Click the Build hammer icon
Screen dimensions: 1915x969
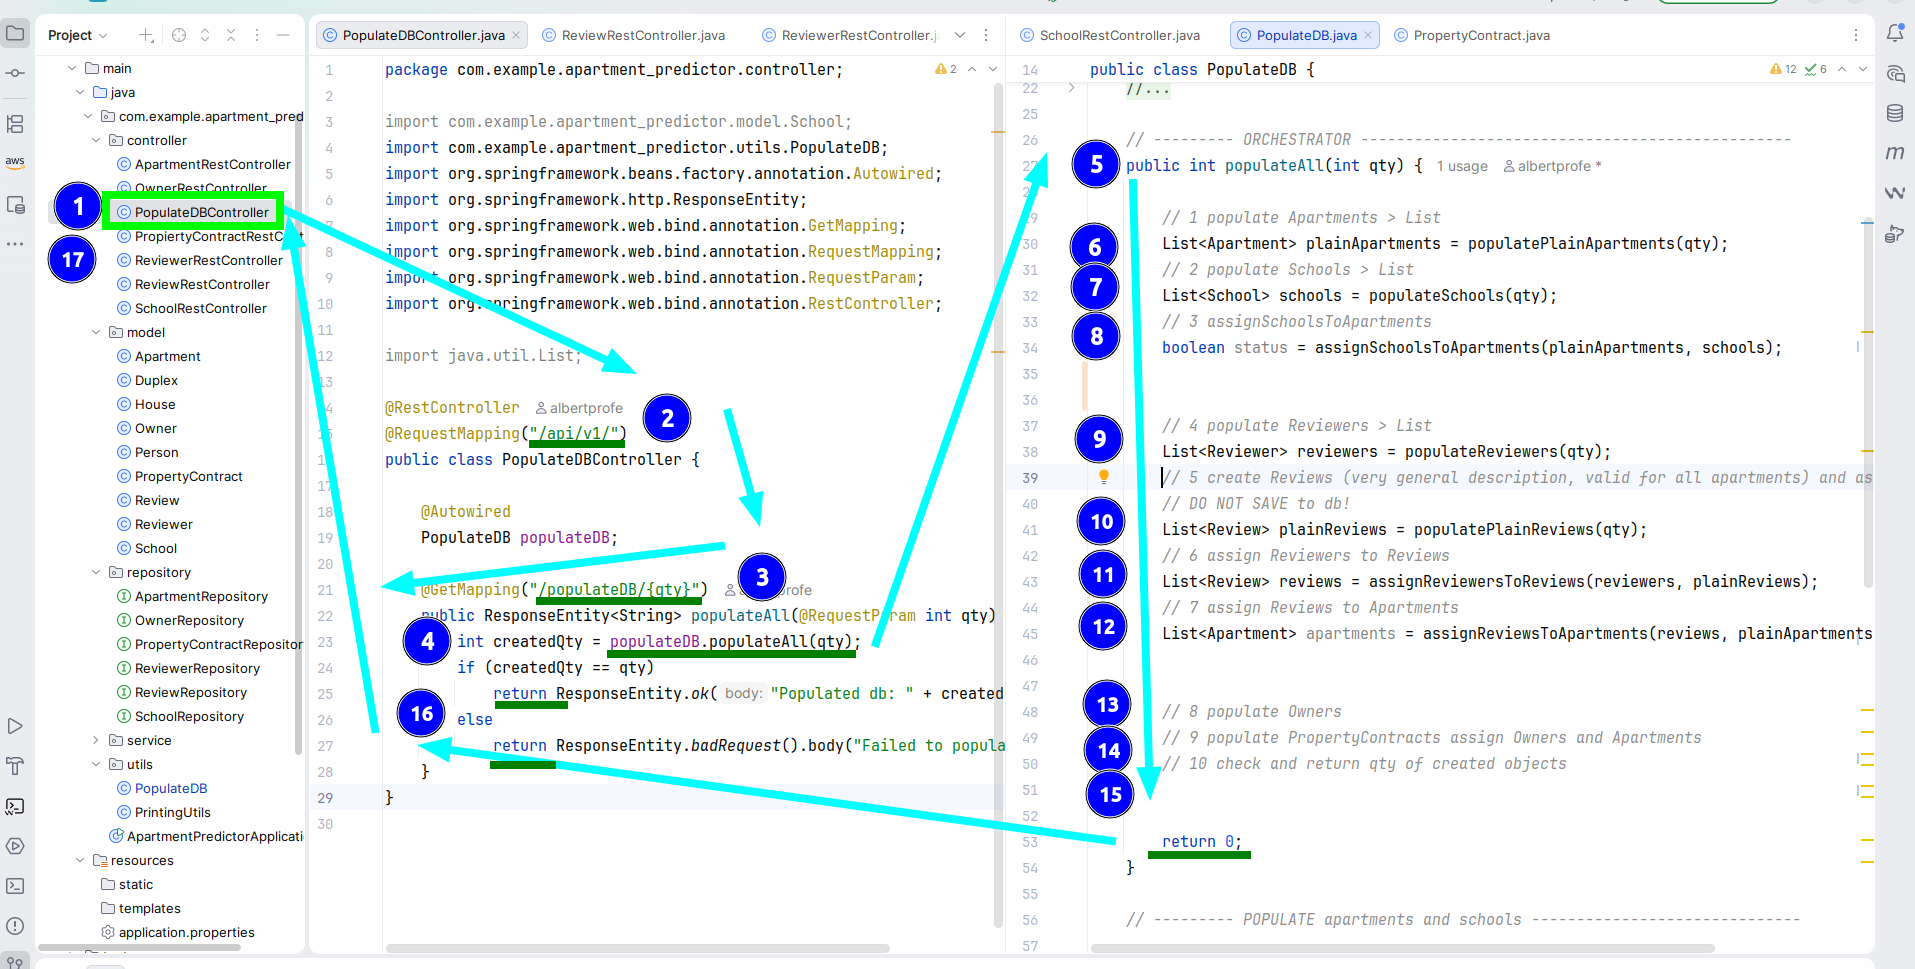click(x=15, y=766)
